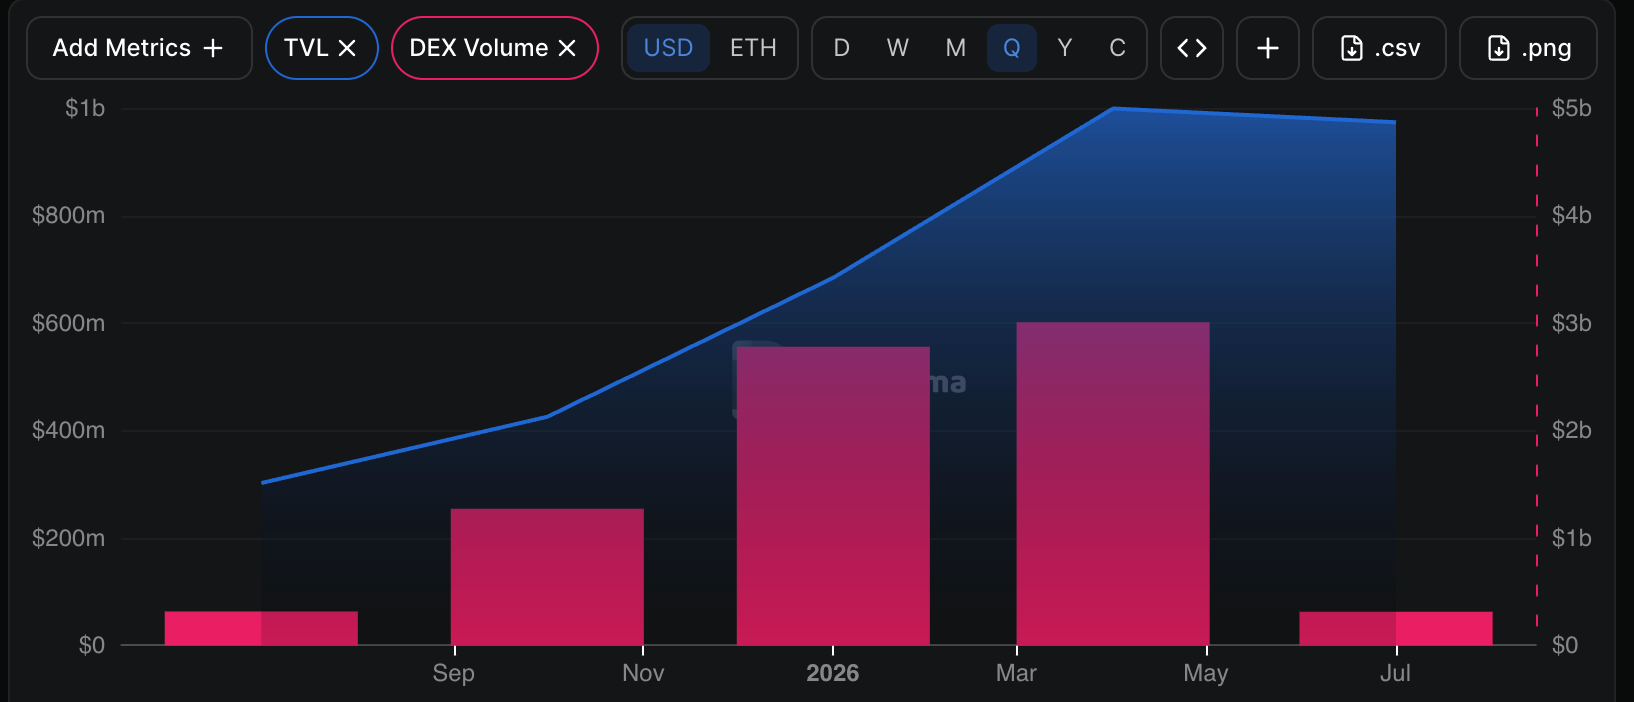
Task: Click the Mar x-axis label
Action: tap(1016, 673)
